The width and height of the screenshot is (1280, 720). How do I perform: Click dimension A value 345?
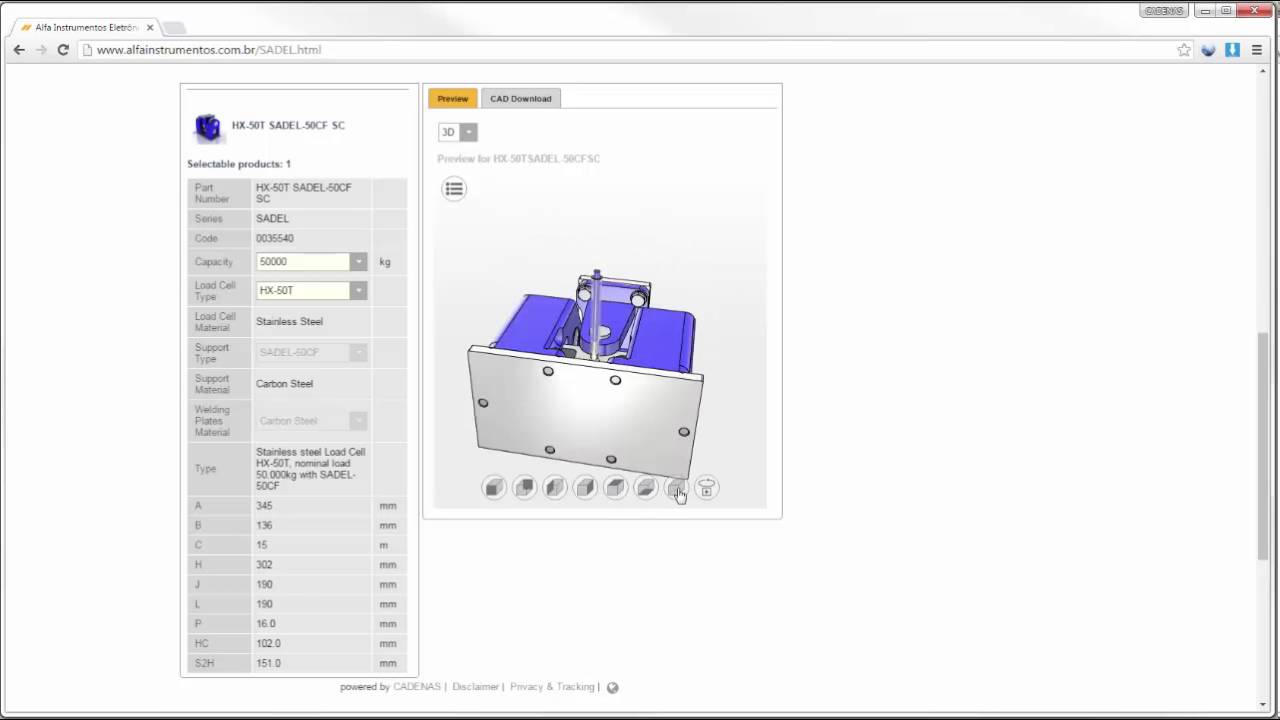pyautogui.click(x=264, y=506)
